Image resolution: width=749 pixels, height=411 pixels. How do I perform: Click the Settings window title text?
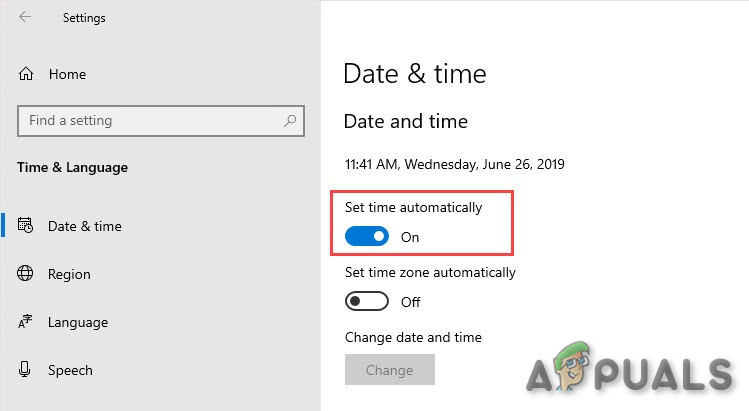pos(84,18)
